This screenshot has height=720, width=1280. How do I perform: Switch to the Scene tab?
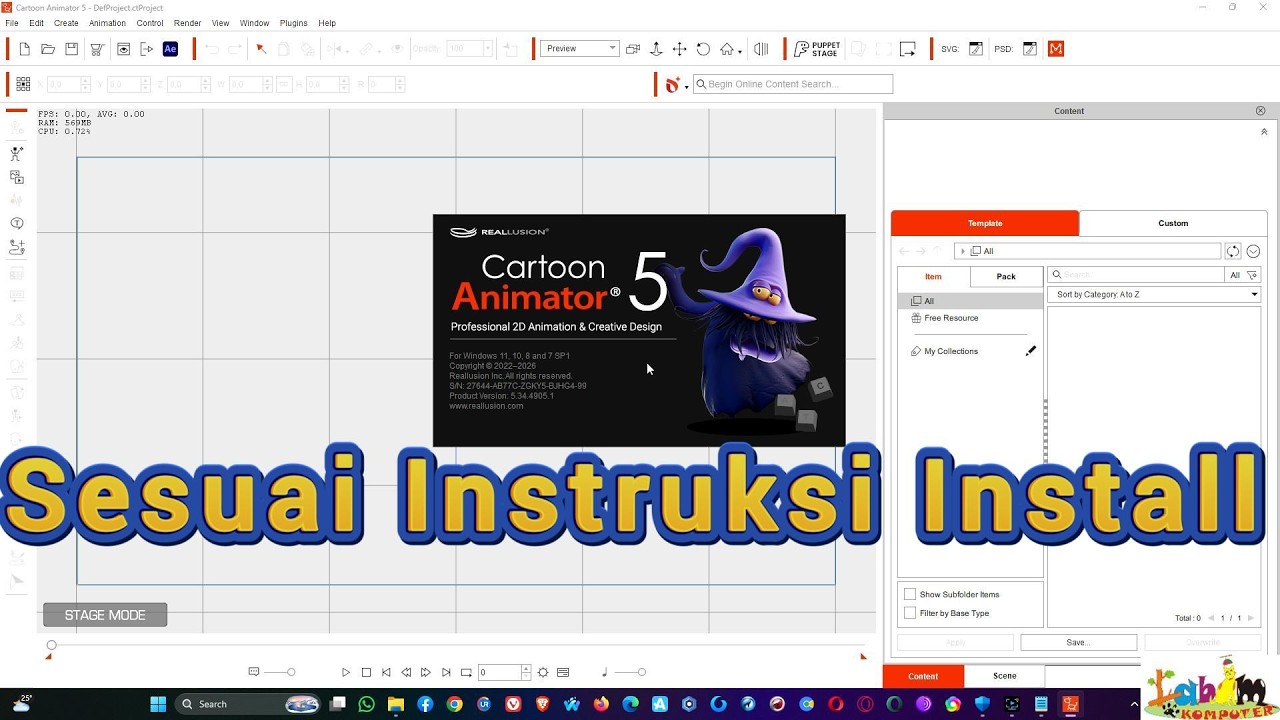(x=1005, y=677)
